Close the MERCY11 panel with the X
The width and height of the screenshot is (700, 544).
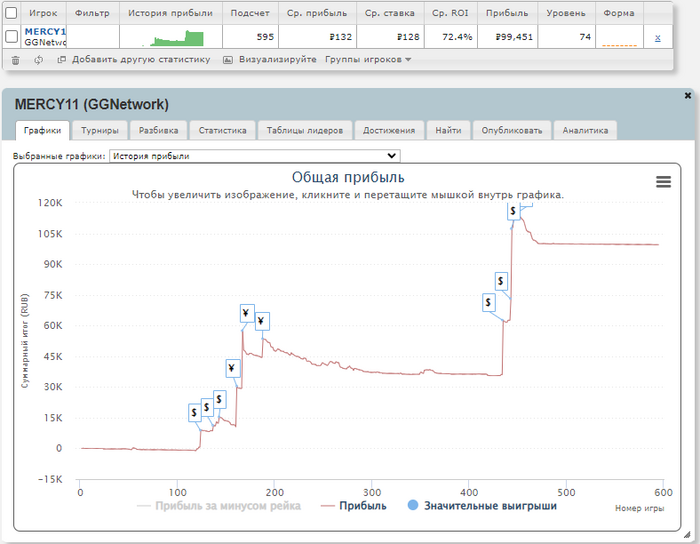coord(688,95)
